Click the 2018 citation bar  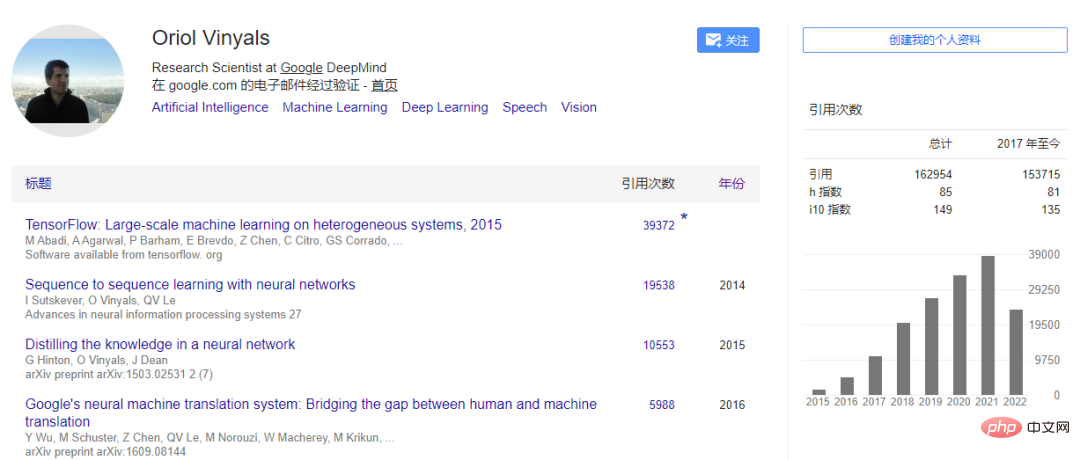tap(903, 359)
